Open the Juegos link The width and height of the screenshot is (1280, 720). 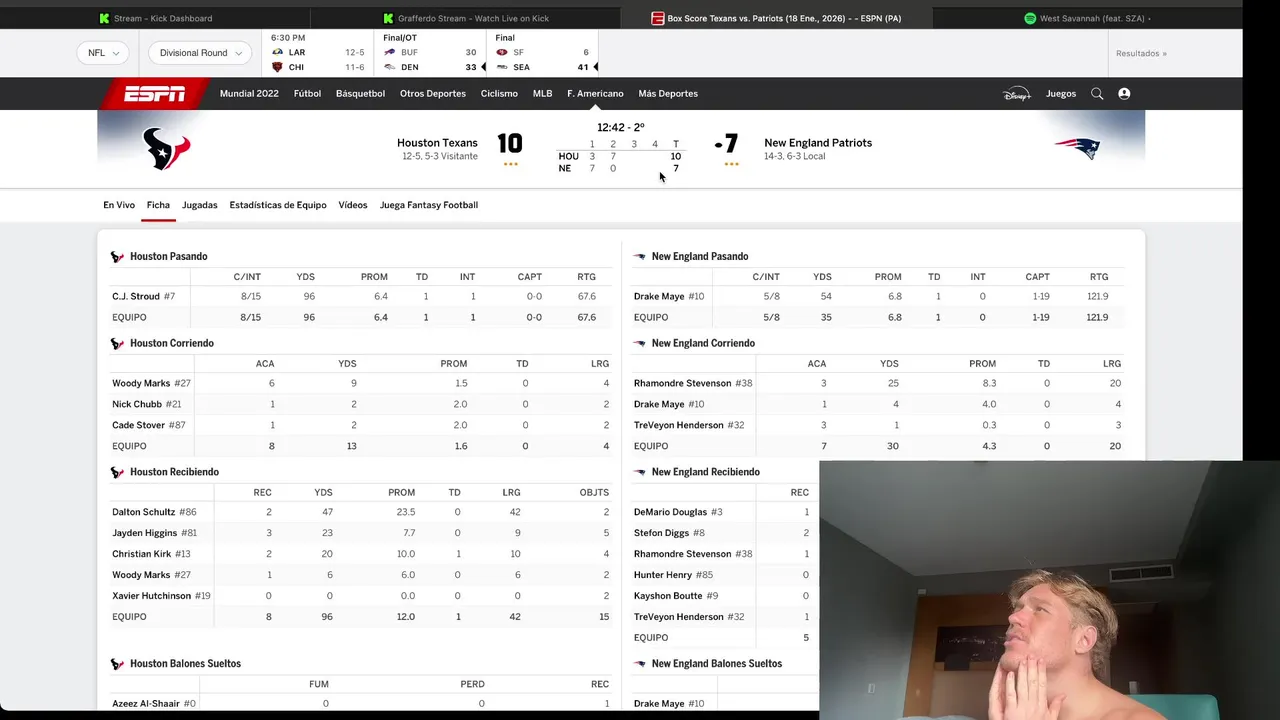click(x=1061, y=94)
